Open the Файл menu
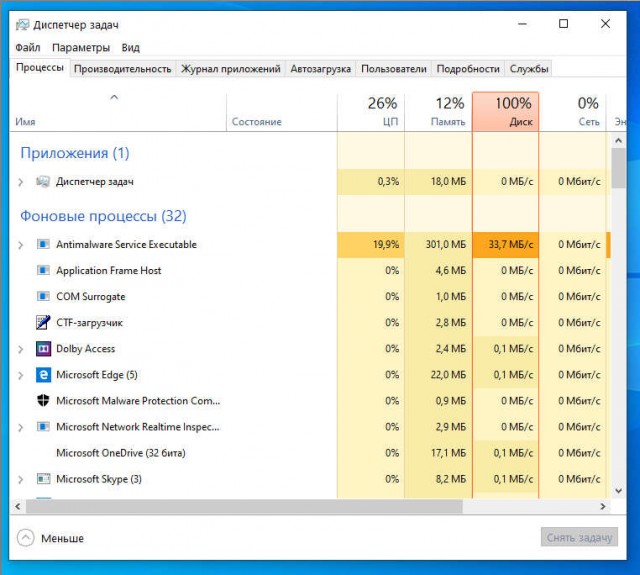Image resolution: width=640 pixels, height=575 pixels. 28,48
